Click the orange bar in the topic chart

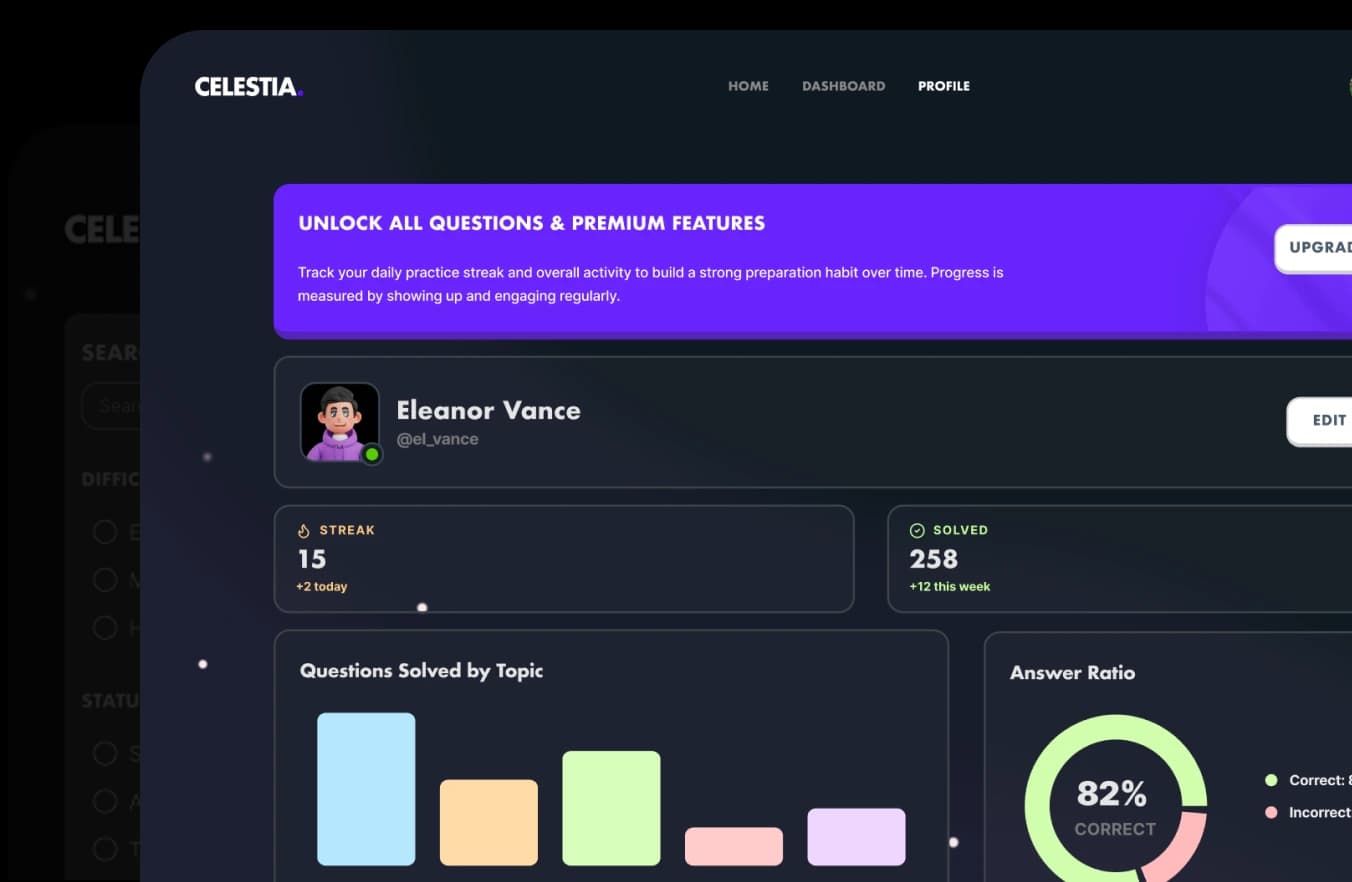pos(488,822)
